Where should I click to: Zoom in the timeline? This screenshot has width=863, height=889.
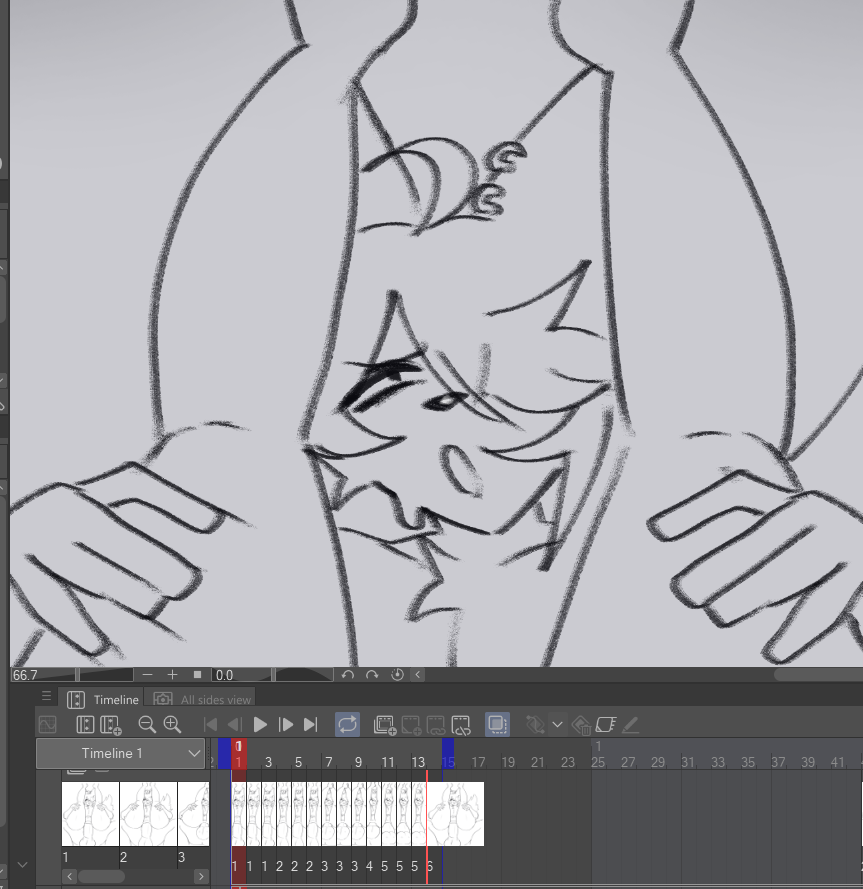(172, 725)
